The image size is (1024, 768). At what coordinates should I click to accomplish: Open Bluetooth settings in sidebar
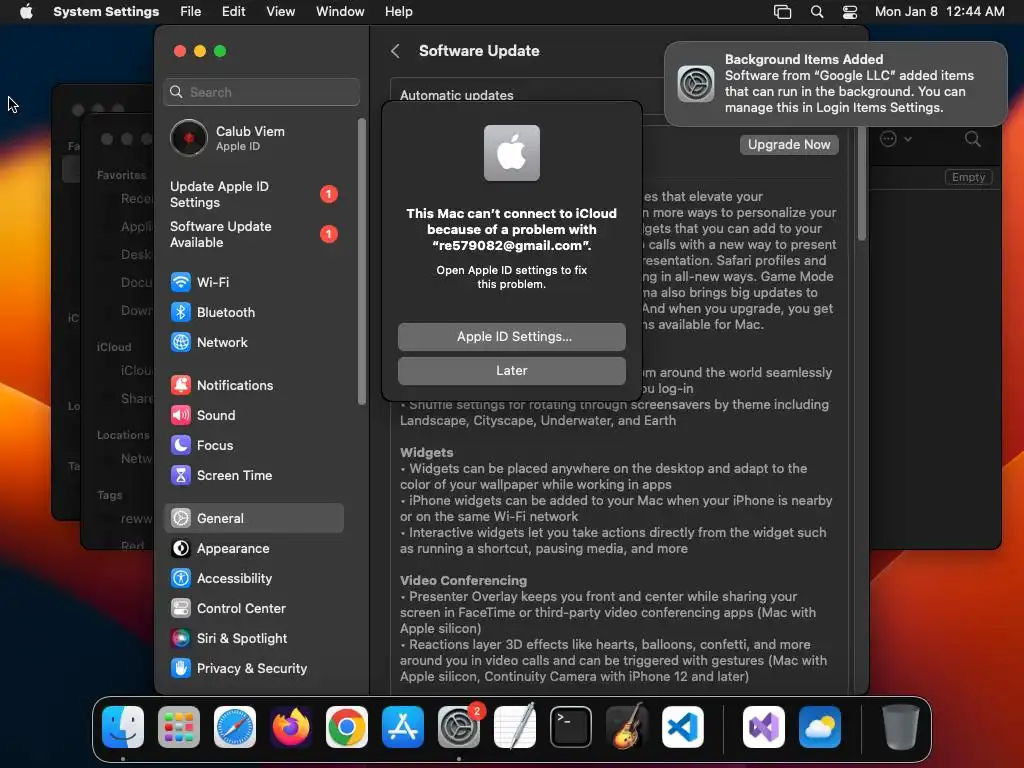pyautogui.click(x=213, y=312)
